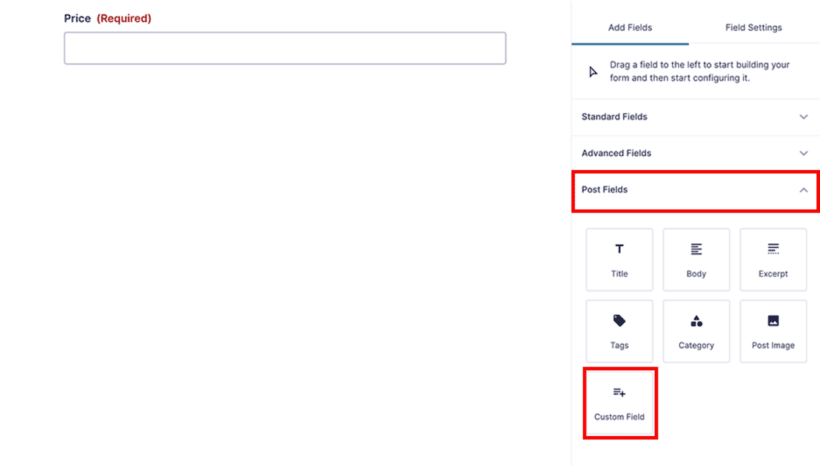Click the Title field icon
The height and width of the screenshot is (466, 820).
(x=619, y=249)
